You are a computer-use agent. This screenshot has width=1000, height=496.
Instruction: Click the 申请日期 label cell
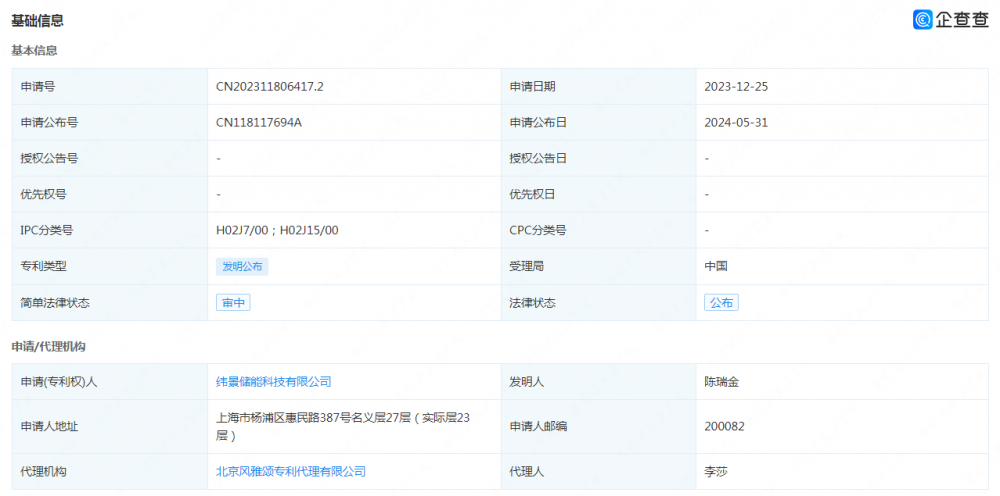click(599, 87)
